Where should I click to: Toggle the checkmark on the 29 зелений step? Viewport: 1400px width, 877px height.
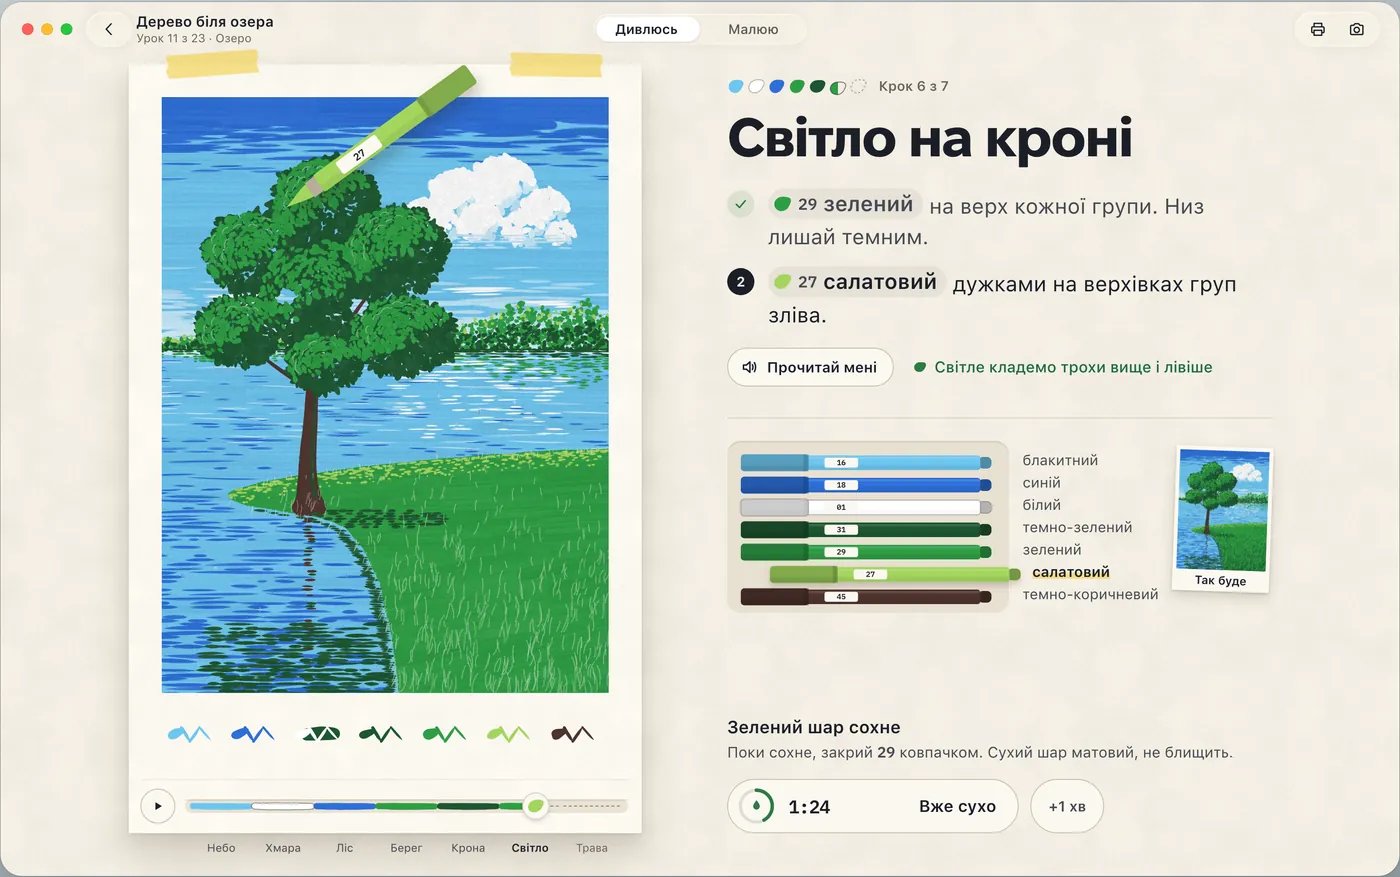740,204
